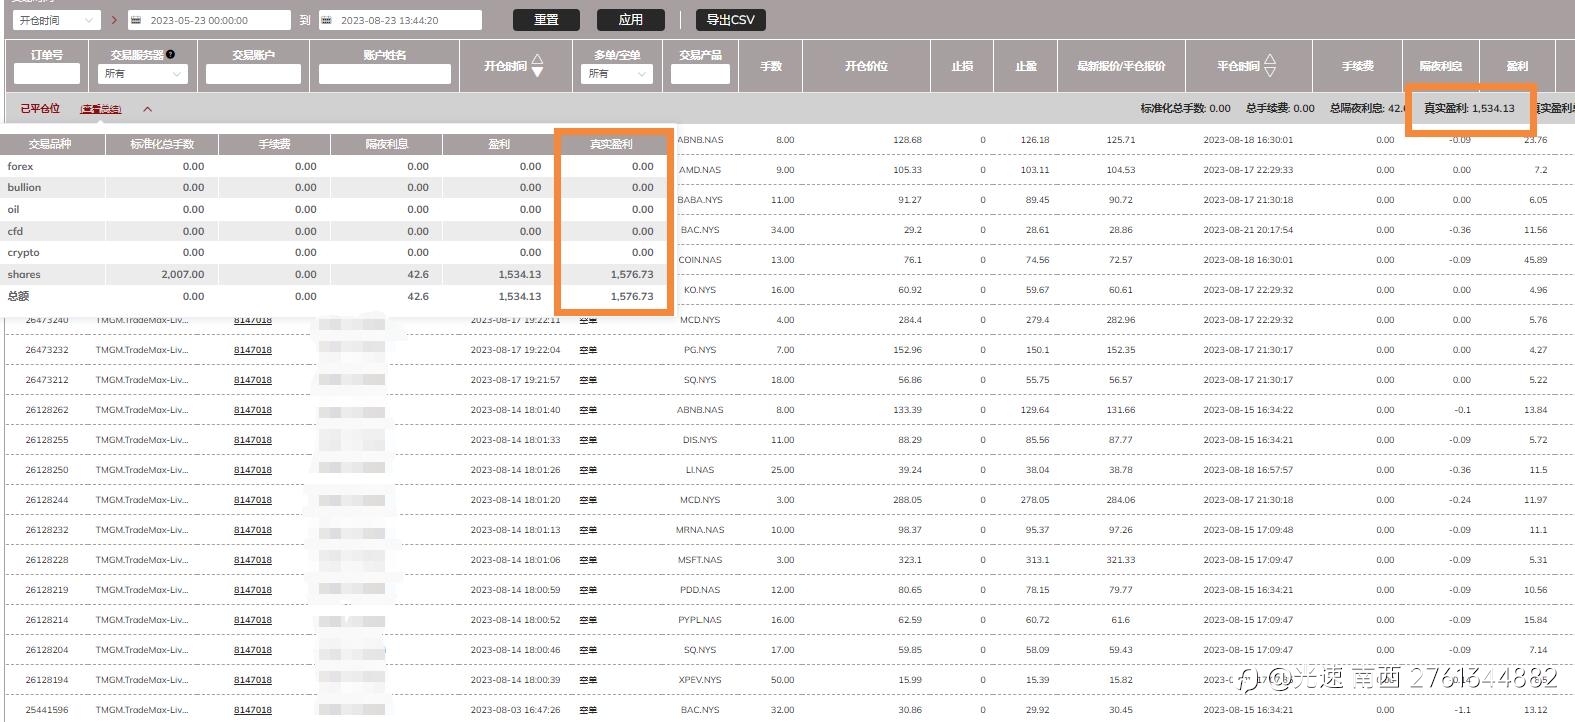Select order number 26128232
The height and width of the screenshot is (722, 1575).
pos(47,530)
